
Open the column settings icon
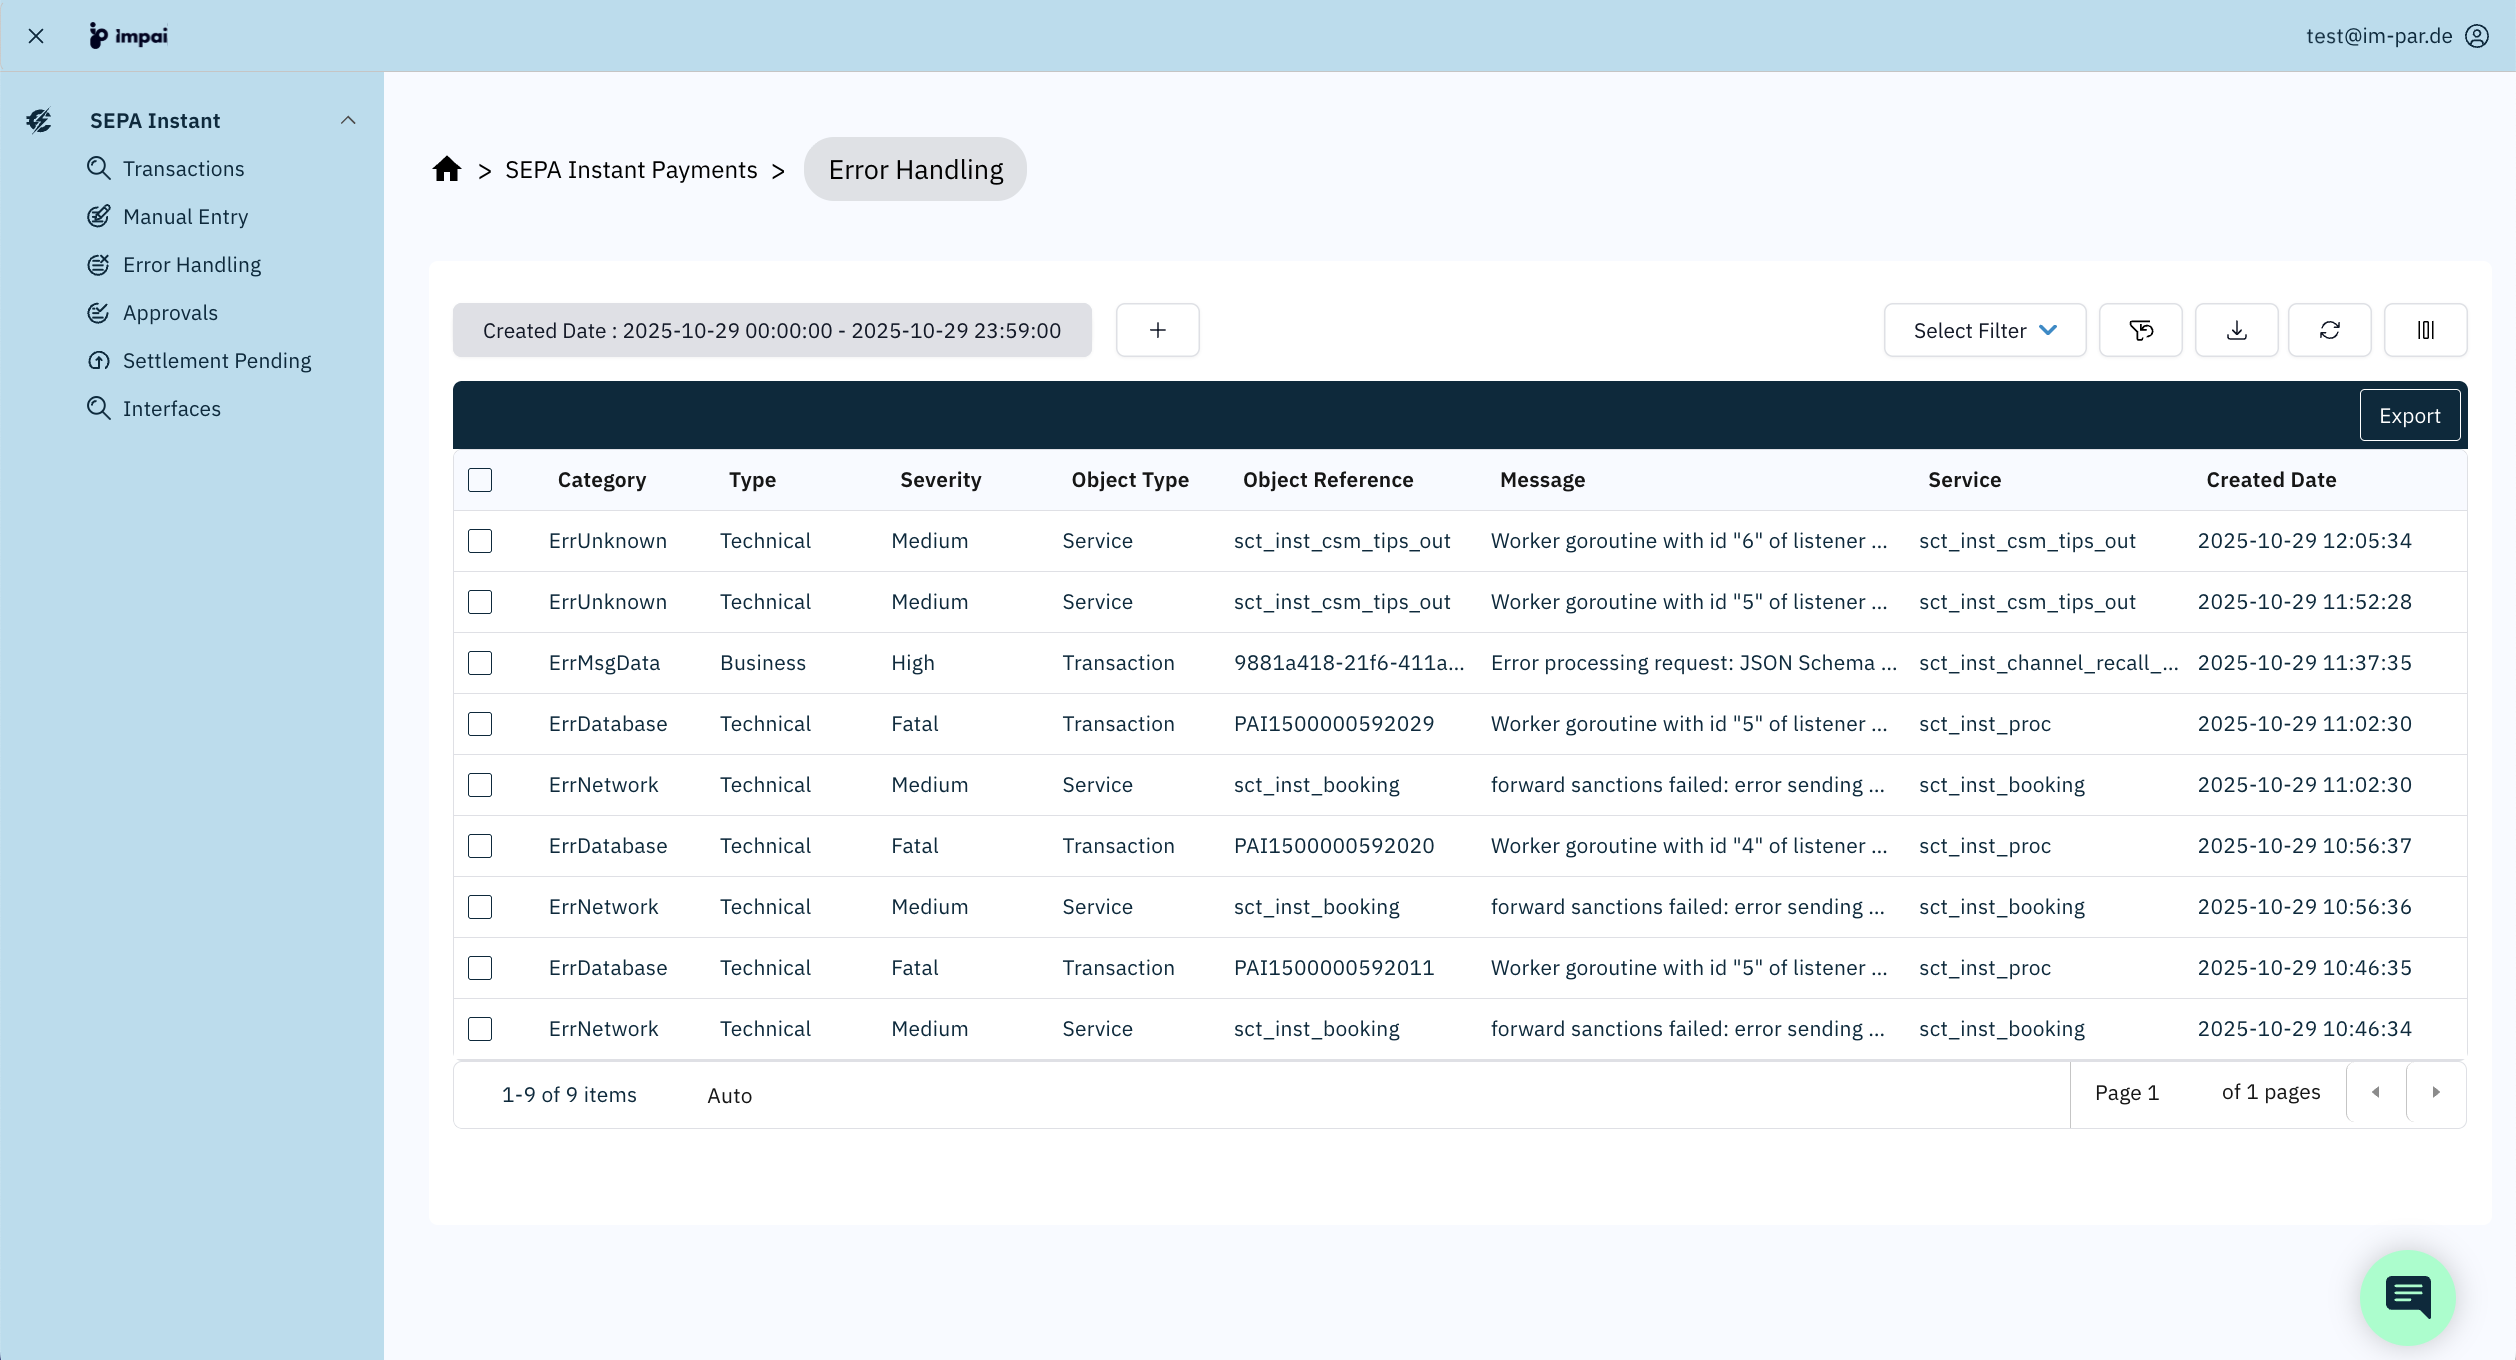tap(2425, 330)
